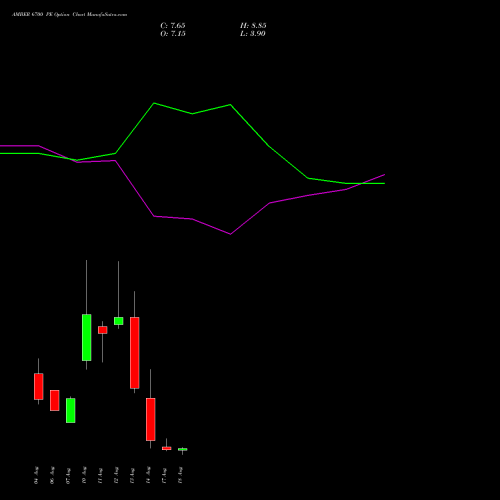Select the close value 'C: 7.65'
This screenshot has height=500, width=500.
(x=173, y=26)
